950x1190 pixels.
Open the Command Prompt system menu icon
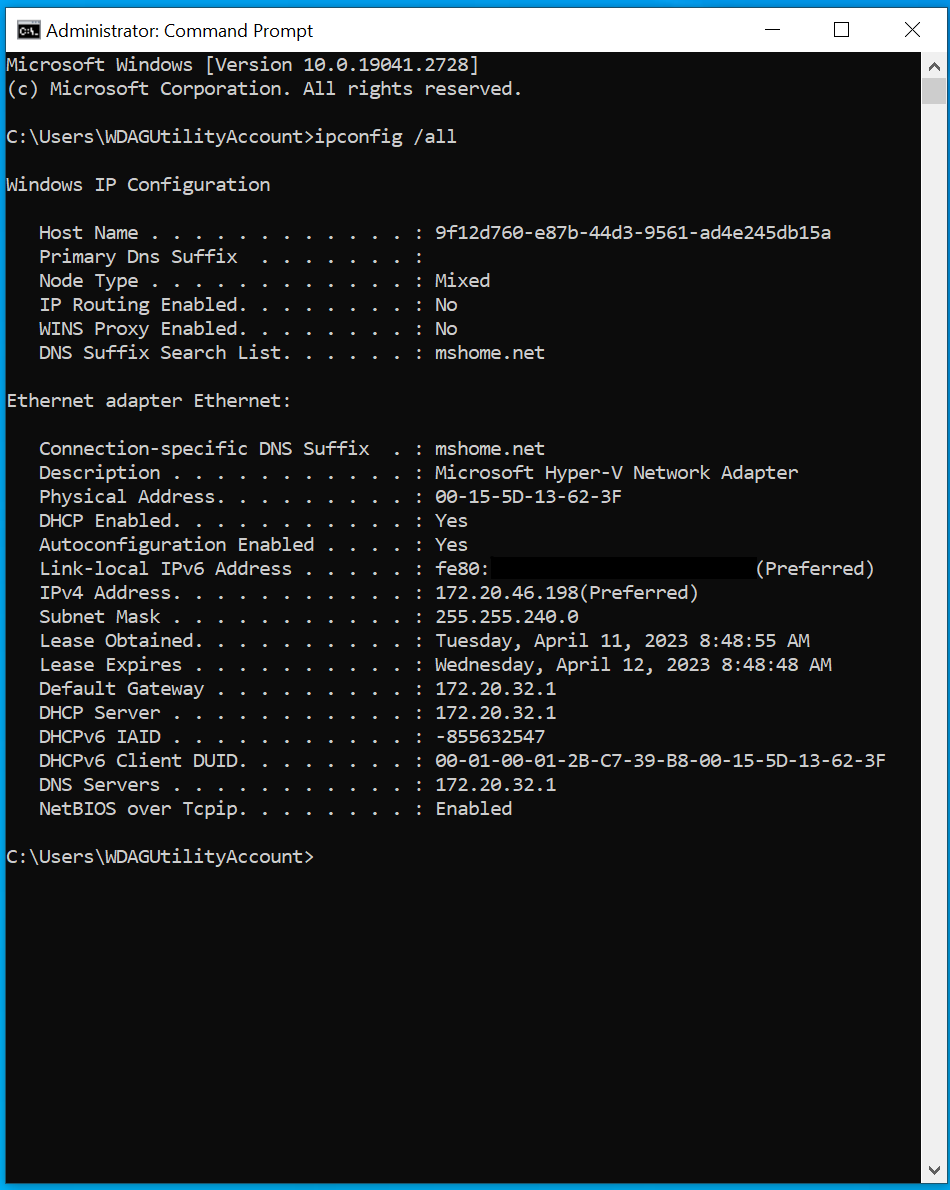coord(28,30)
